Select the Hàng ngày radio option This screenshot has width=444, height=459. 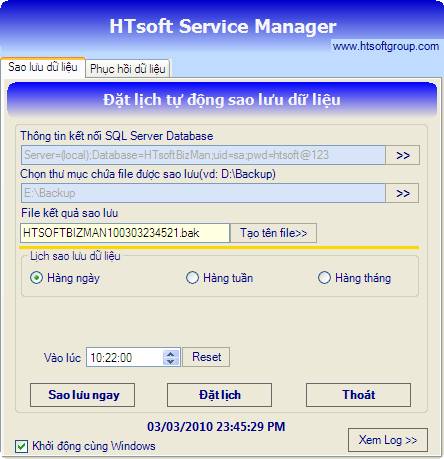pyautogui.click(x=36, y=278)
